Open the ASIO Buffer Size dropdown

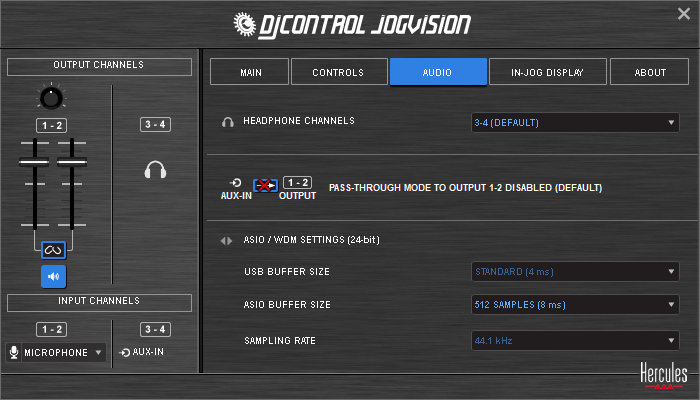(x=575, y=304)
